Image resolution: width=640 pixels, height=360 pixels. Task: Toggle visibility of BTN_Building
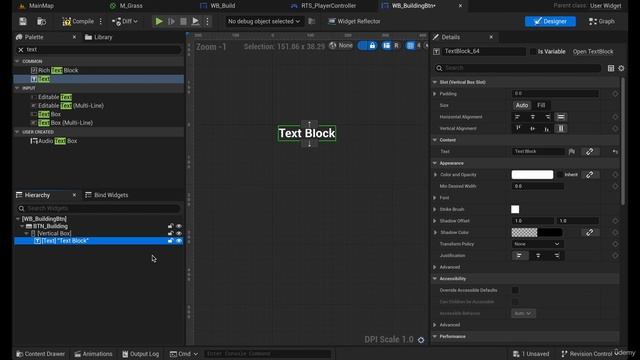click(x=179, y=226)
